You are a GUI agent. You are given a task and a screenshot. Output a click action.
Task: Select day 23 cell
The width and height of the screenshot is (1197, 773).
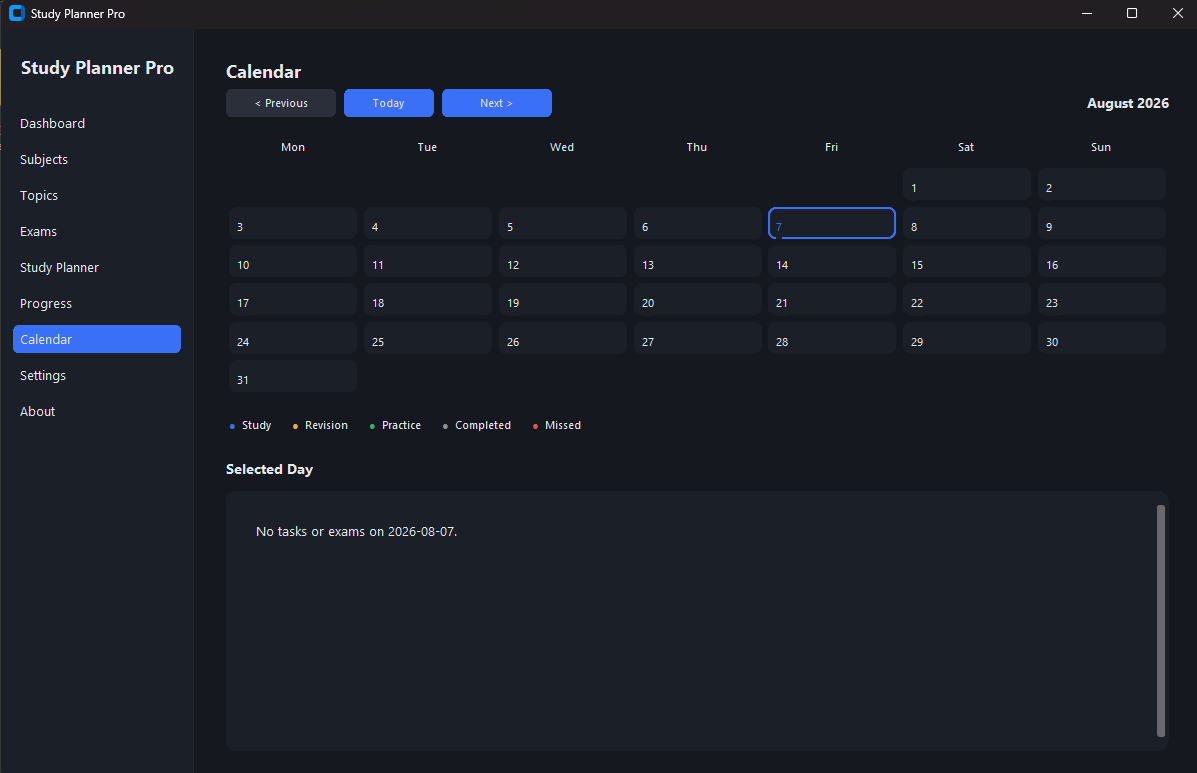tap(1102, 300)
